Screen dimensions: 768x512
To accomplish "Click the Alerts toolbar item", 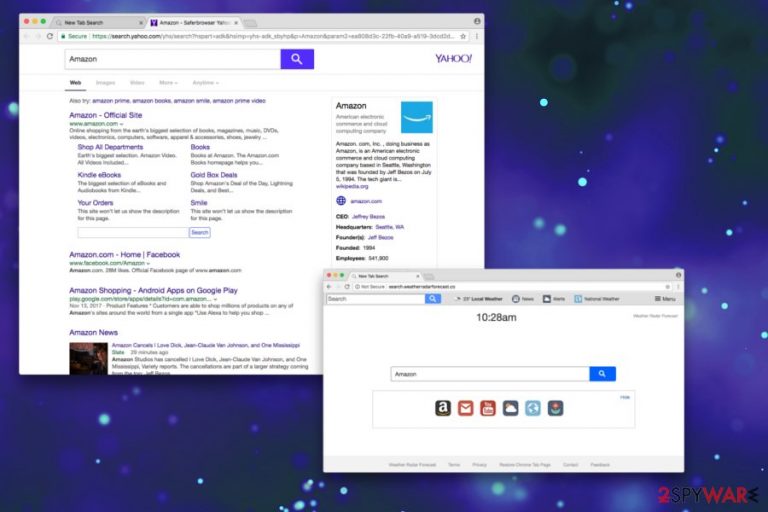I will click(554, 298).
